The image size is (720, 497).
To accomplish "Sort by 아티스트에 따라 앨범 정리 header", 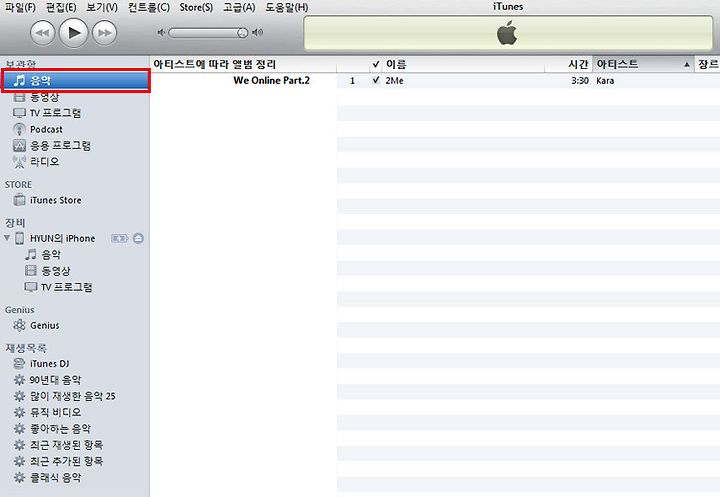I will (243, 64).
